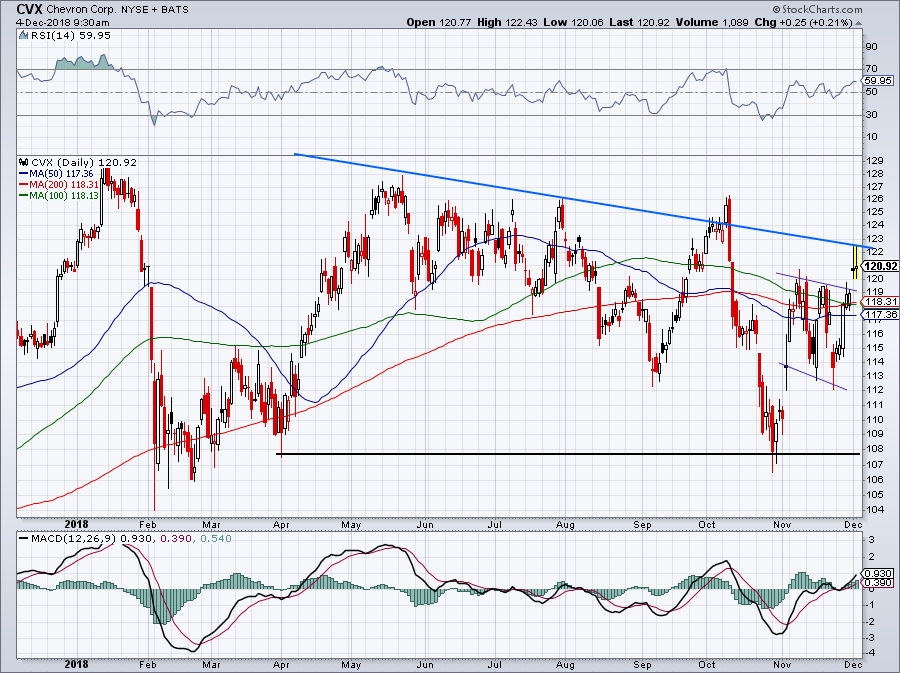Click the 'MA(50) 117.36' legend entry
The width and height of the screenshot is (900, 673).
point(61,173)
